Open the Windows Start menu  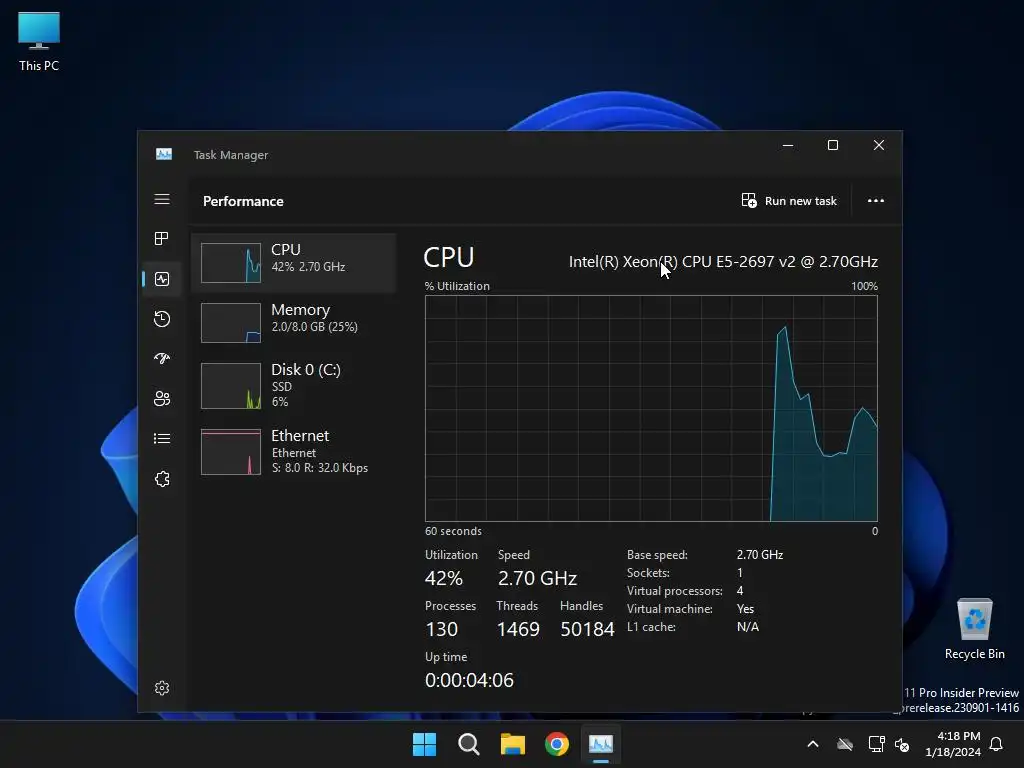[424, 744]
